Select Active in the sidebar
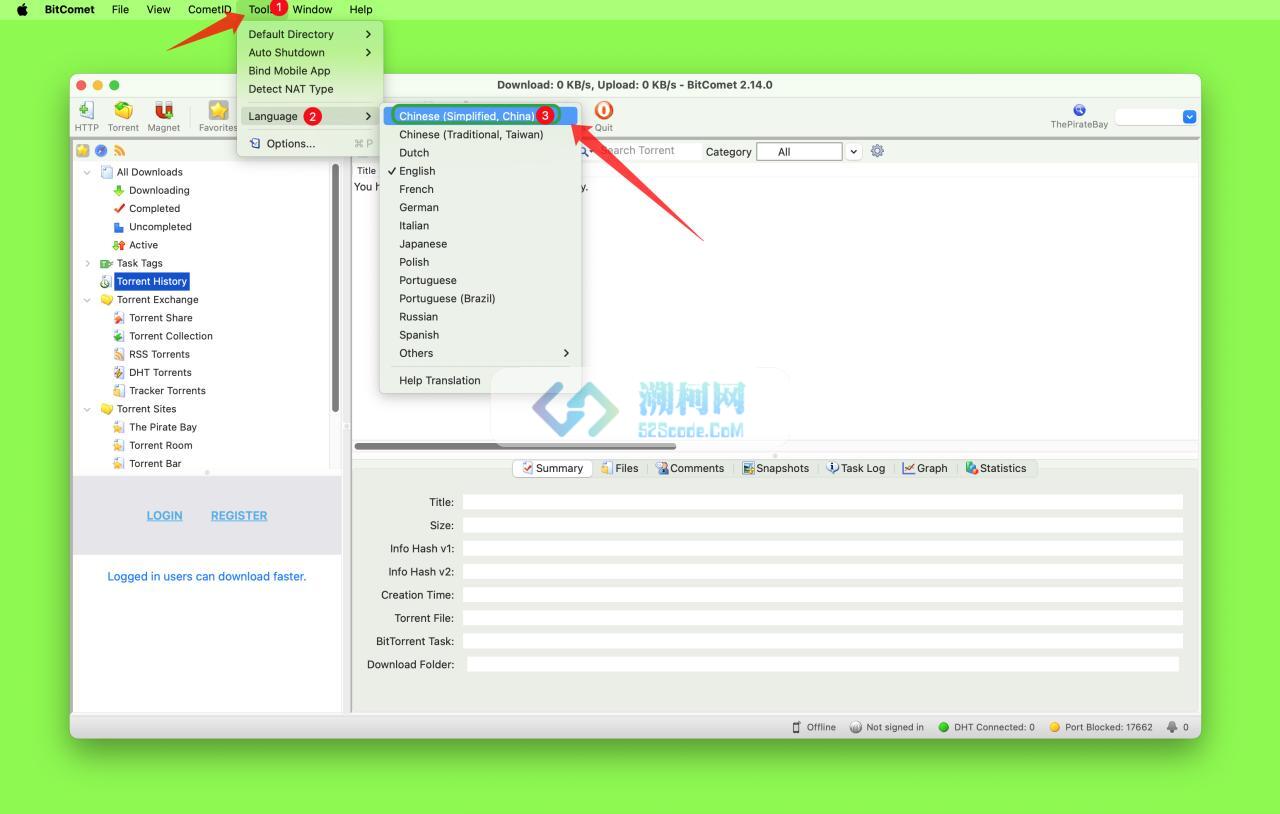 143,245
